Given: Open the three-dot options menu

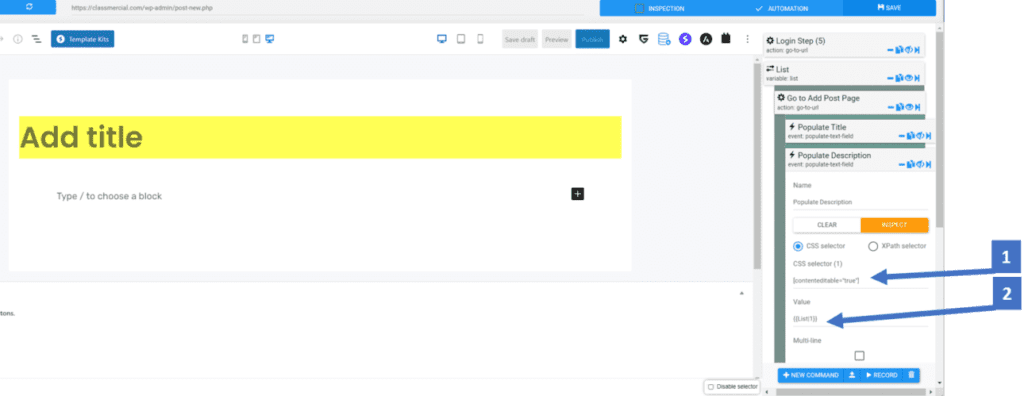Looking at the screenshot, I should coord(747,39).
